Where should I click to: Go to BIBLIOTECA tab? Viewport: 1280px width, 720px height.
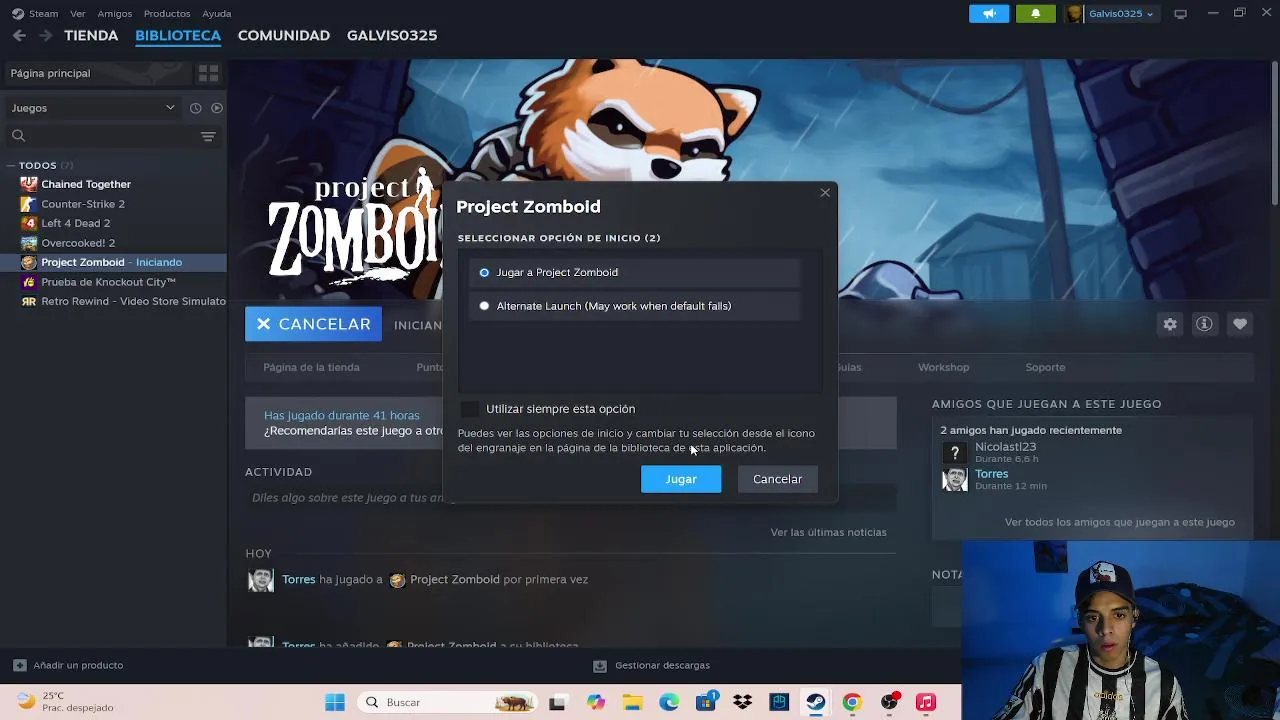coord(178,35)
